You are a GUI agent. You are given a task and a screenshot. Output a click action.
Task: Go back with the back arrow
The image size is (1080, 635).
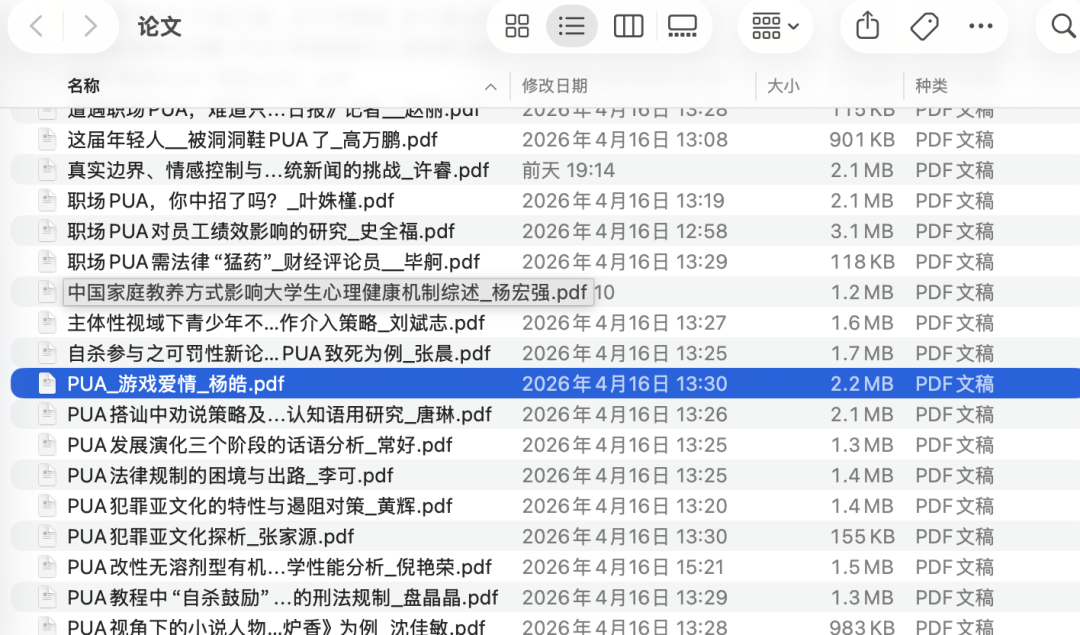[35, 26]
